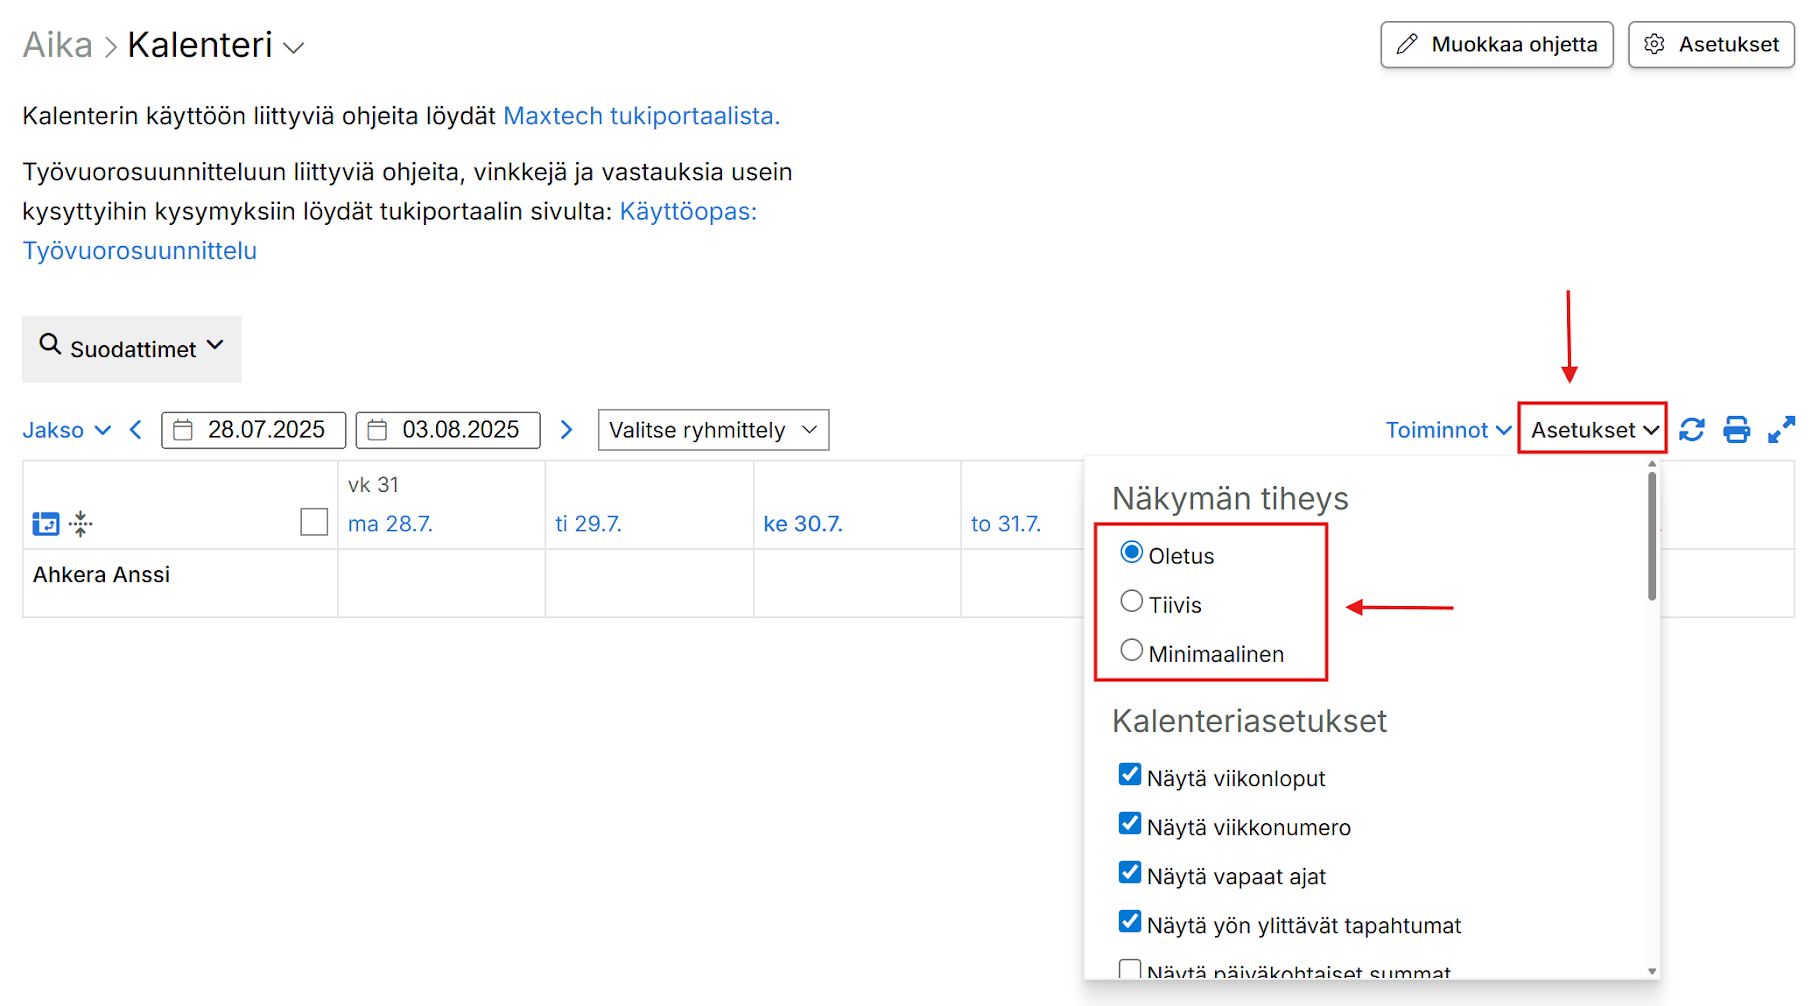The width and height of the screenshot is (1812, 1006).
Task: Go to the next period arrow
Action: [566, 430]
